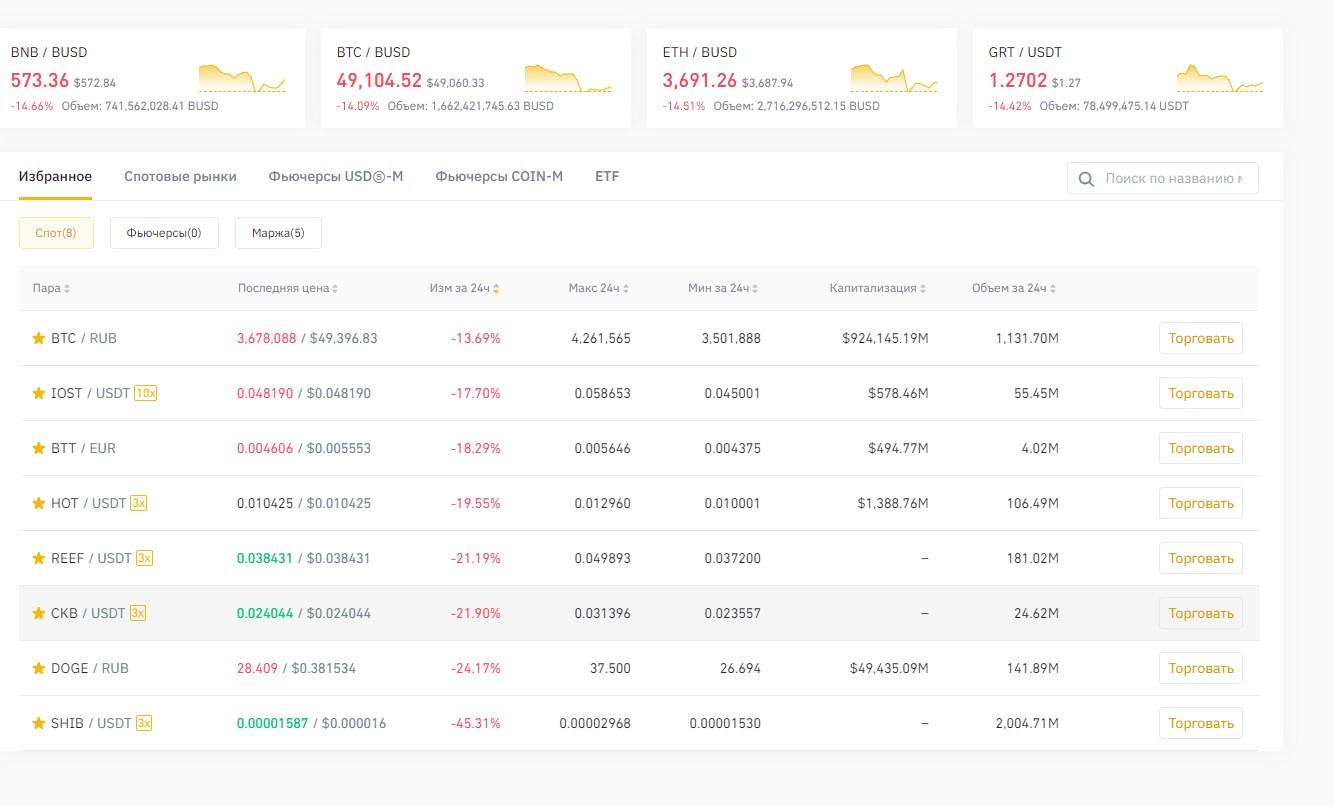Click the 4,261,565 24h max value

(x=601, y=338)
